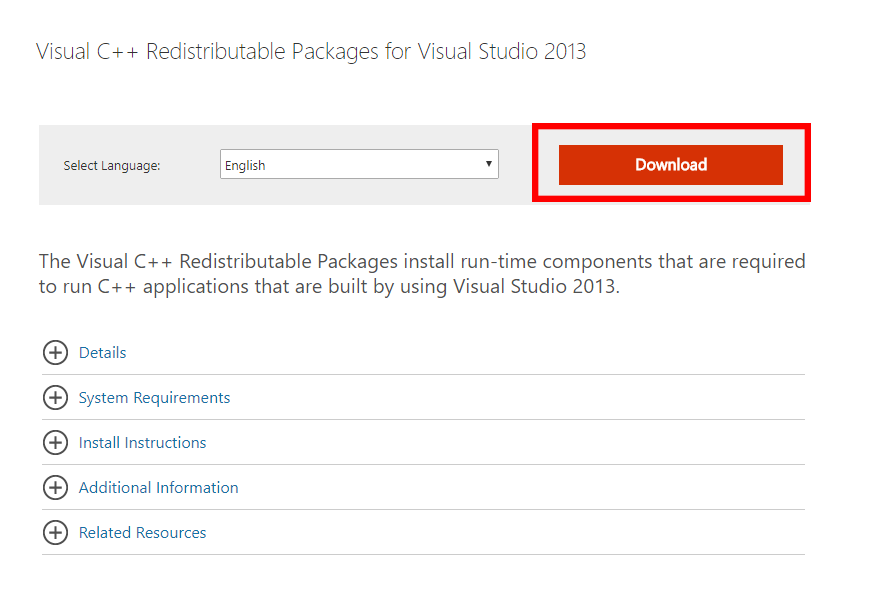Click the red highlight border around Download
Screen dimensions: 881x604
(671, 128)
